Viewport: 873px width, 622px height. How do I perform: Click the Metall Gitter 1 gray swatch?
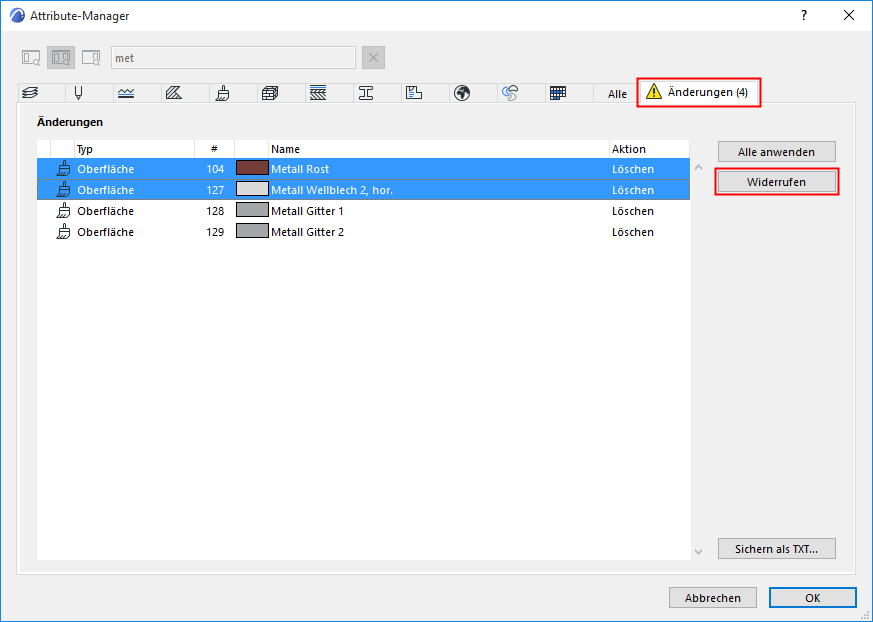point(252,210)
